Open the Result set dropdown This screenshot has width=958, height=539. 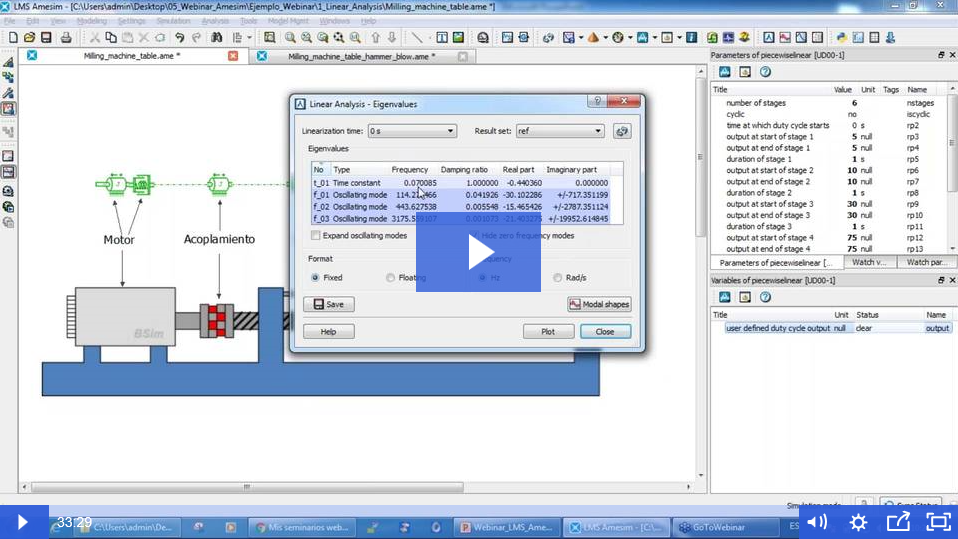pos(560,131)
